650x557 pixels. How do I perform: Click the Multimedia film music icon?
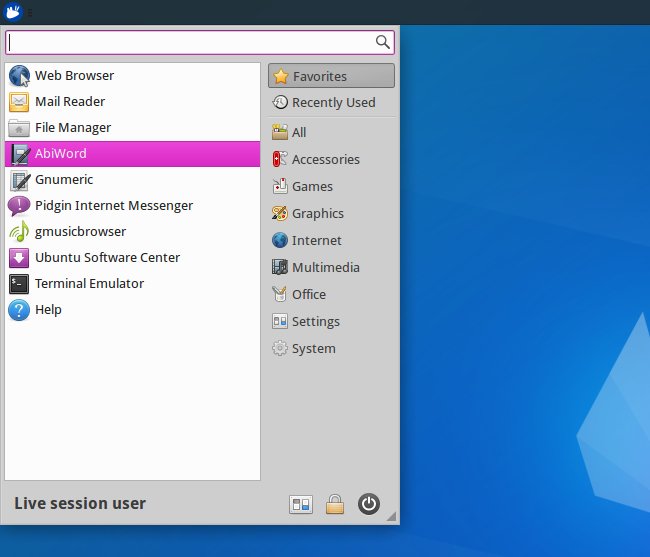point(280,267)
